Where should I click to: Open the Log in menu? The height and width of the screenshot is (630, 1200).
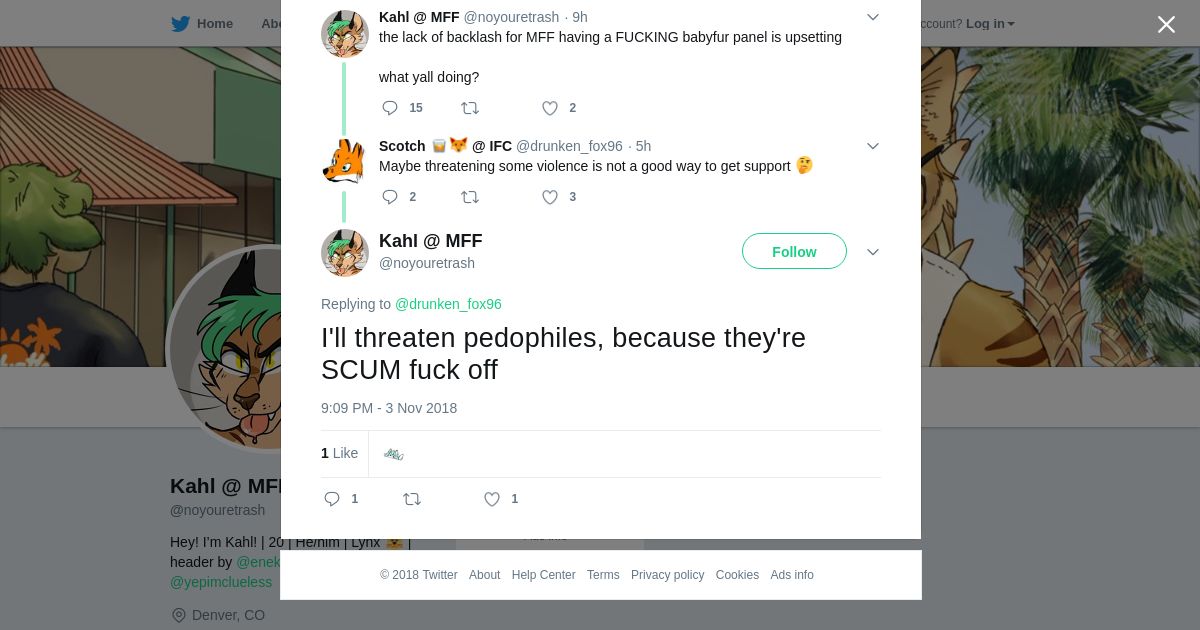point(989,23)
